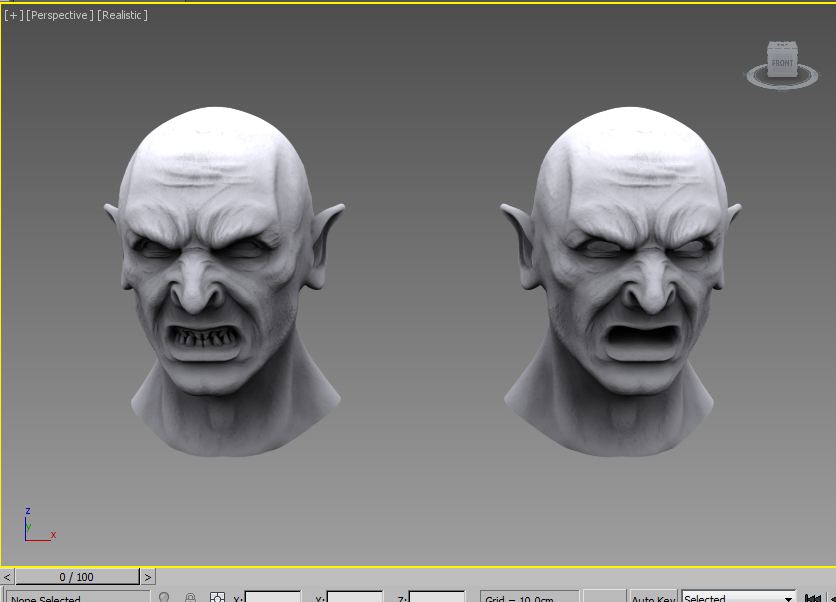Toggle the Selection Lock padlock icon
The image size is (836, 602).
pyautogui.click(x=191, y=597)
